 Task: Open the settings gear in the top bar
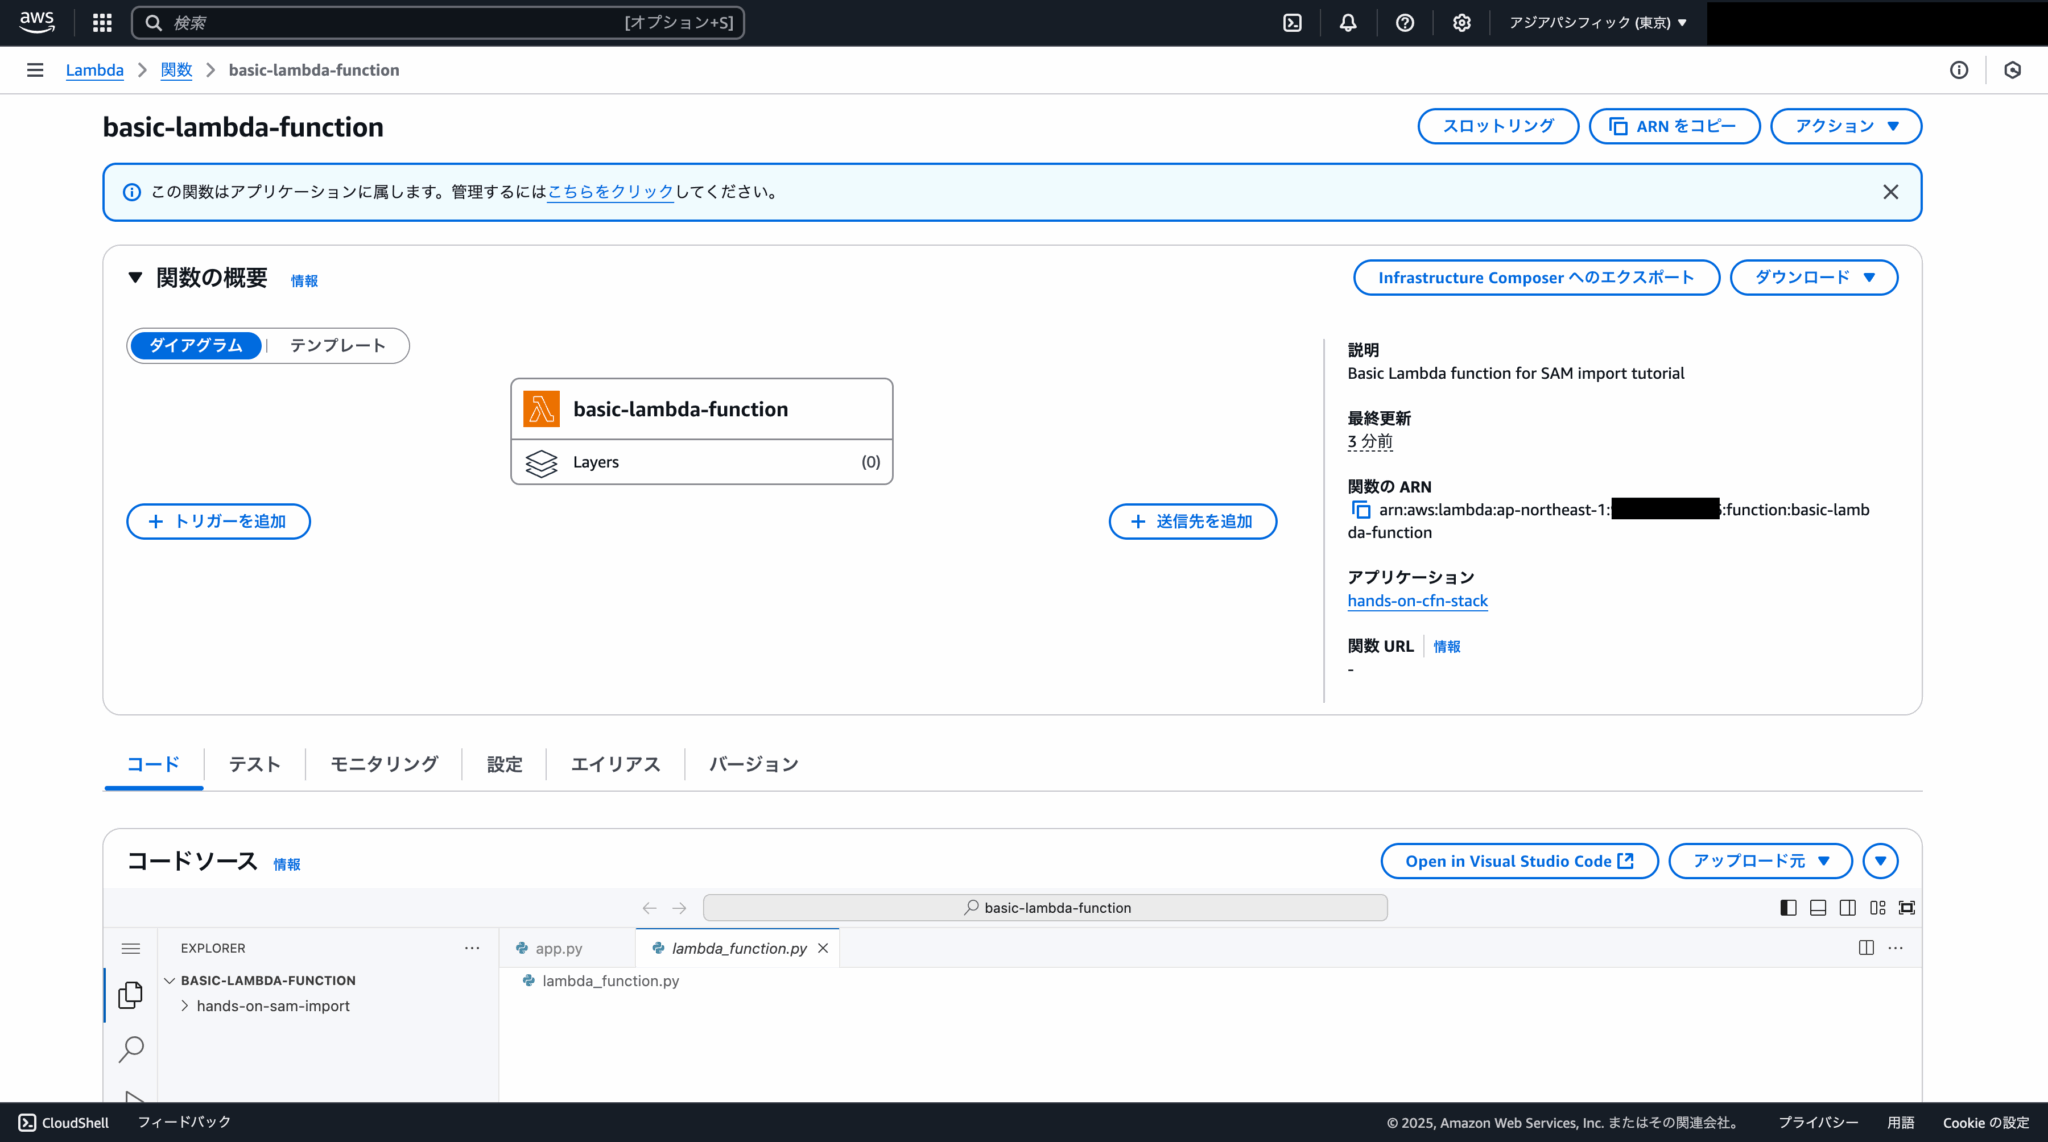[x=1462, y=22]
